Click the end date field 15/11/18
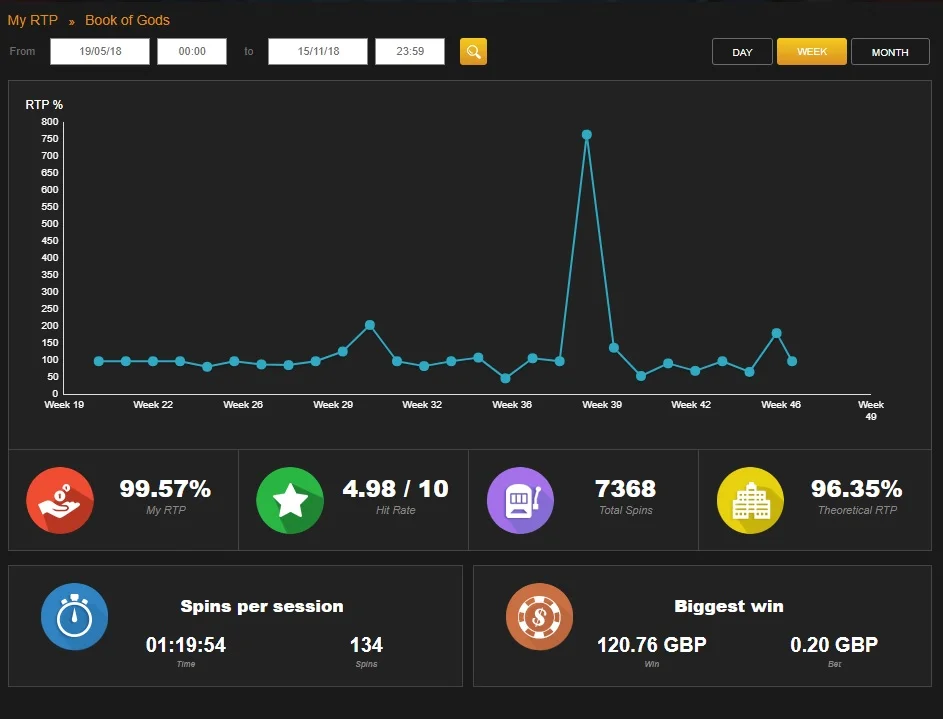This screenshot has height=719, width=943. (x=318, y=52)
